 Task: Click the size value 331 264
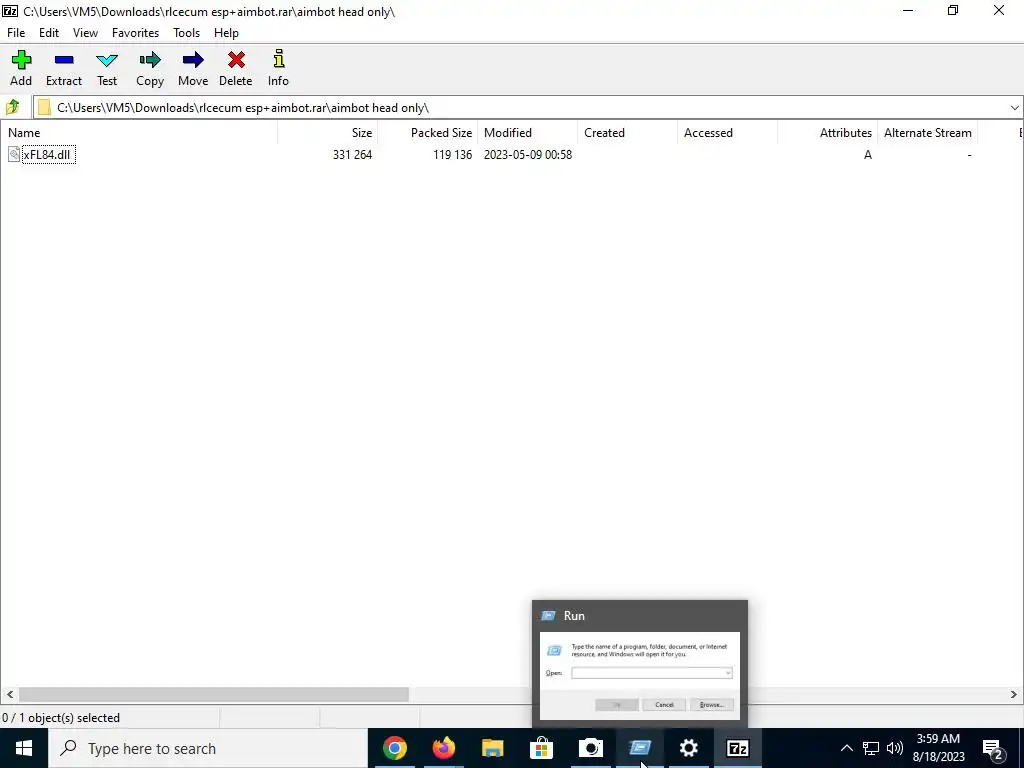point(352,155)
